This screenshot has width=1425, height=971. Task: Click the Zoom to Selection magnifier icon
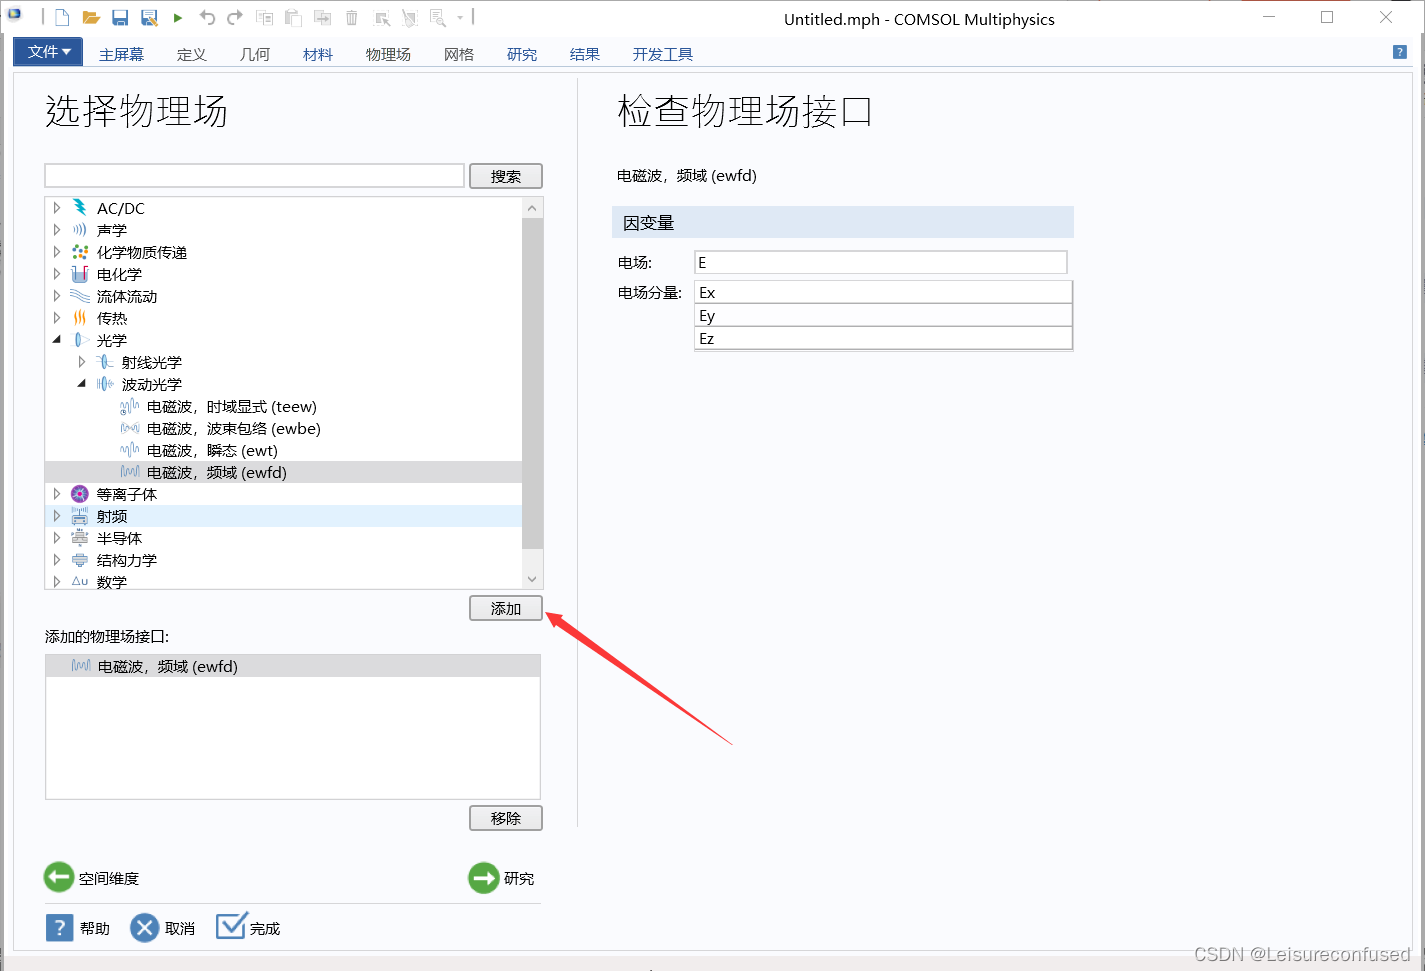pyautogui.click(x=438, y=18)
